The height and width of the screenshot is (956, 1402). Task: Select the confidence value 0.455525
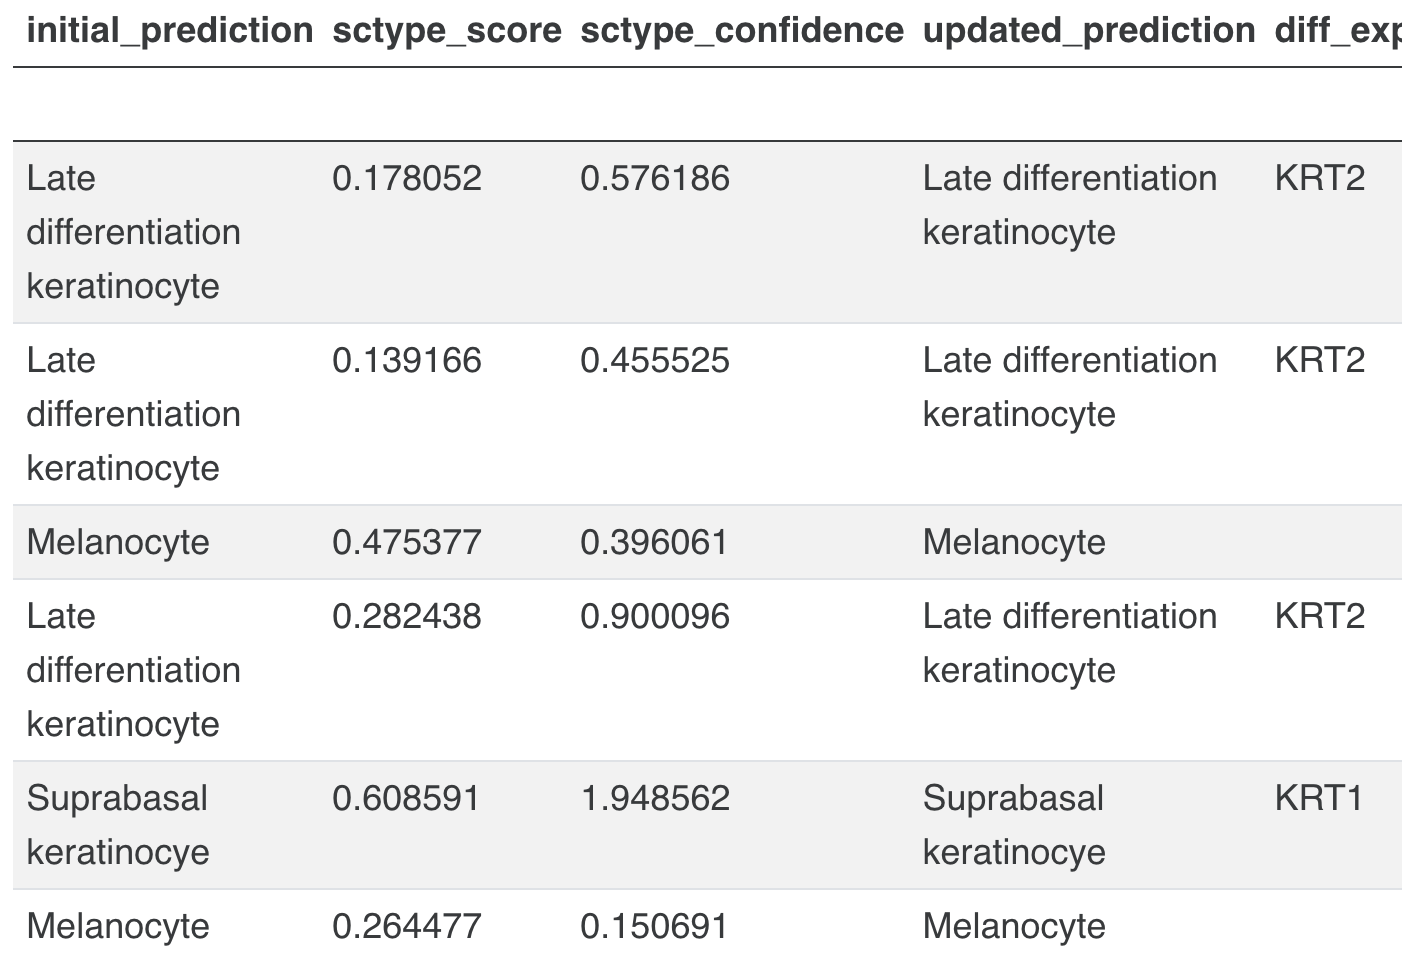[655, 360]
